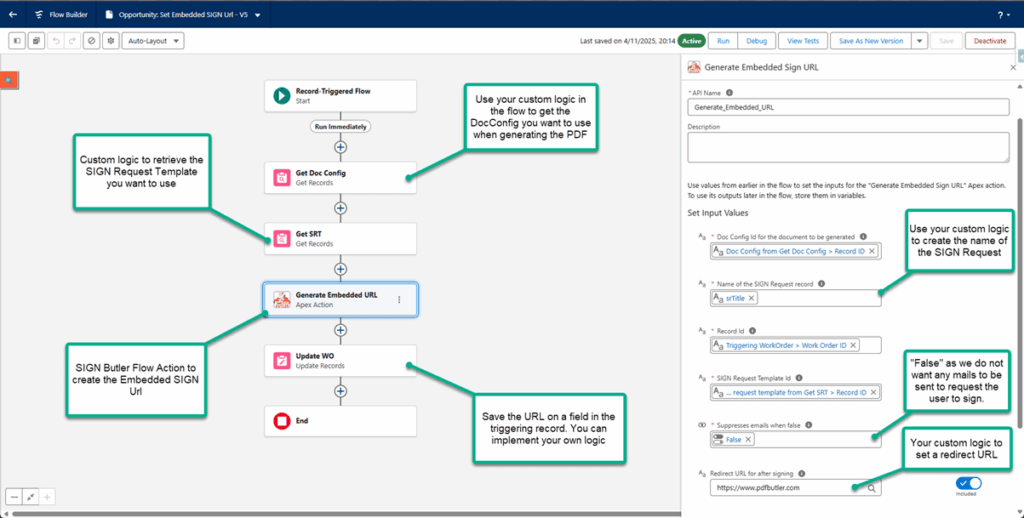Image resolution: width=1024 pixels, height=518 pixels.
Task: Click the copy-elements toolbar icon
Action: [36, 41]
